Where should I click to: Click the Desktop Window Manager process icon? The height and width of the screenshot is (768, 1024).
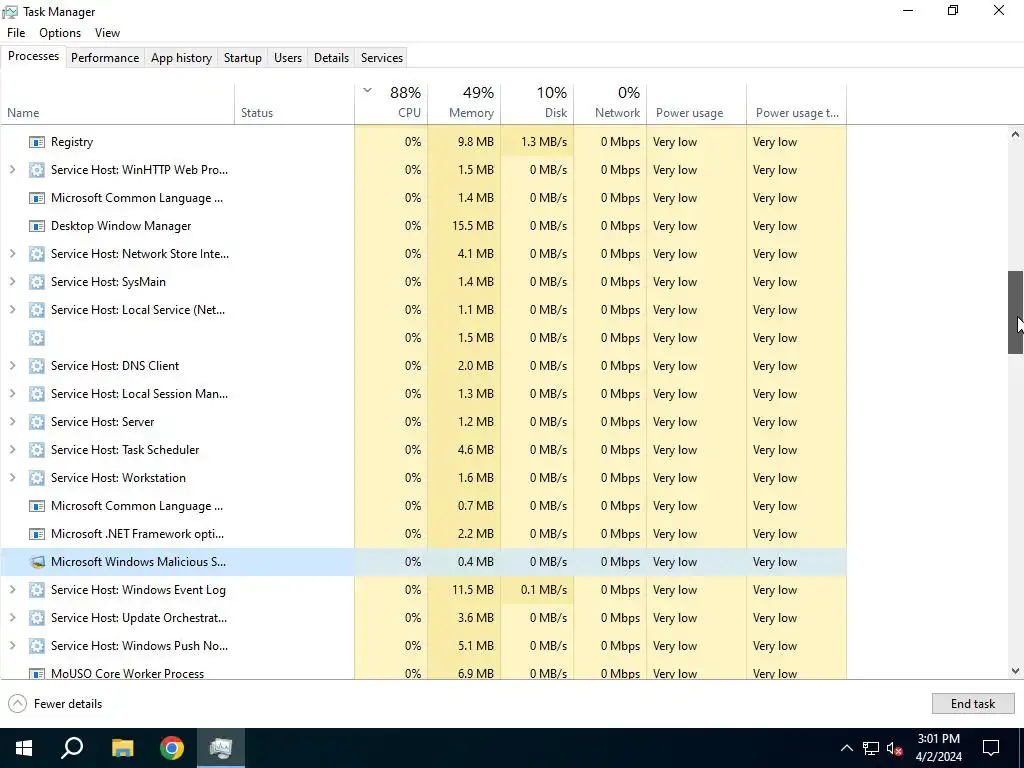[x=37, y=226]
